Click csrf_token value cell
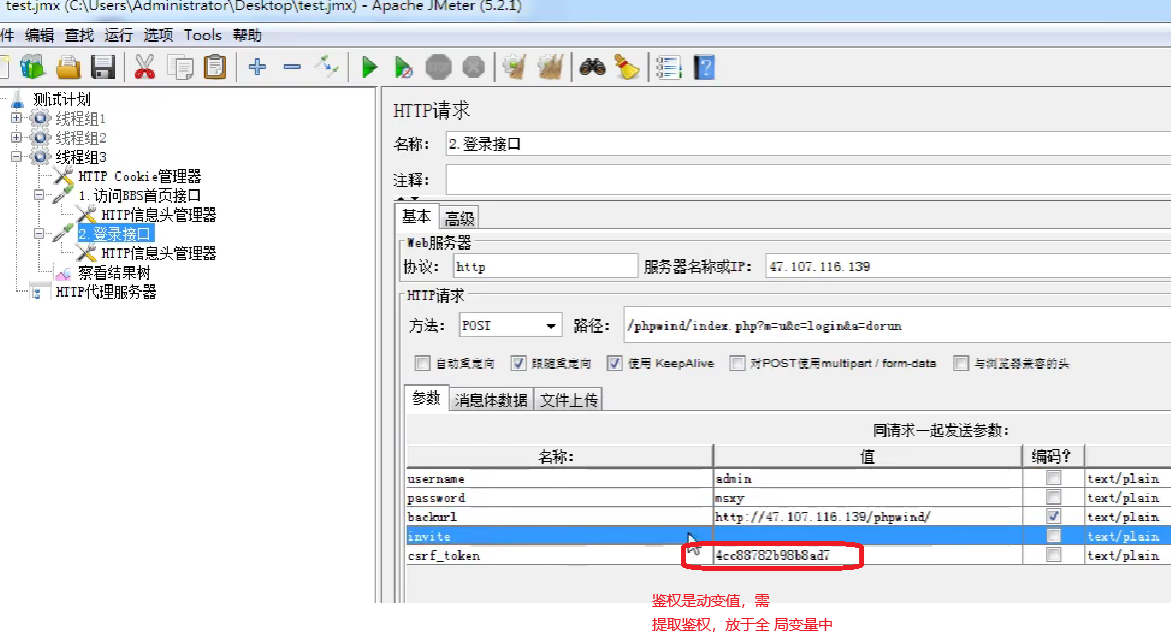This screenshot has height=634, width=1171. tap(867, 555)
